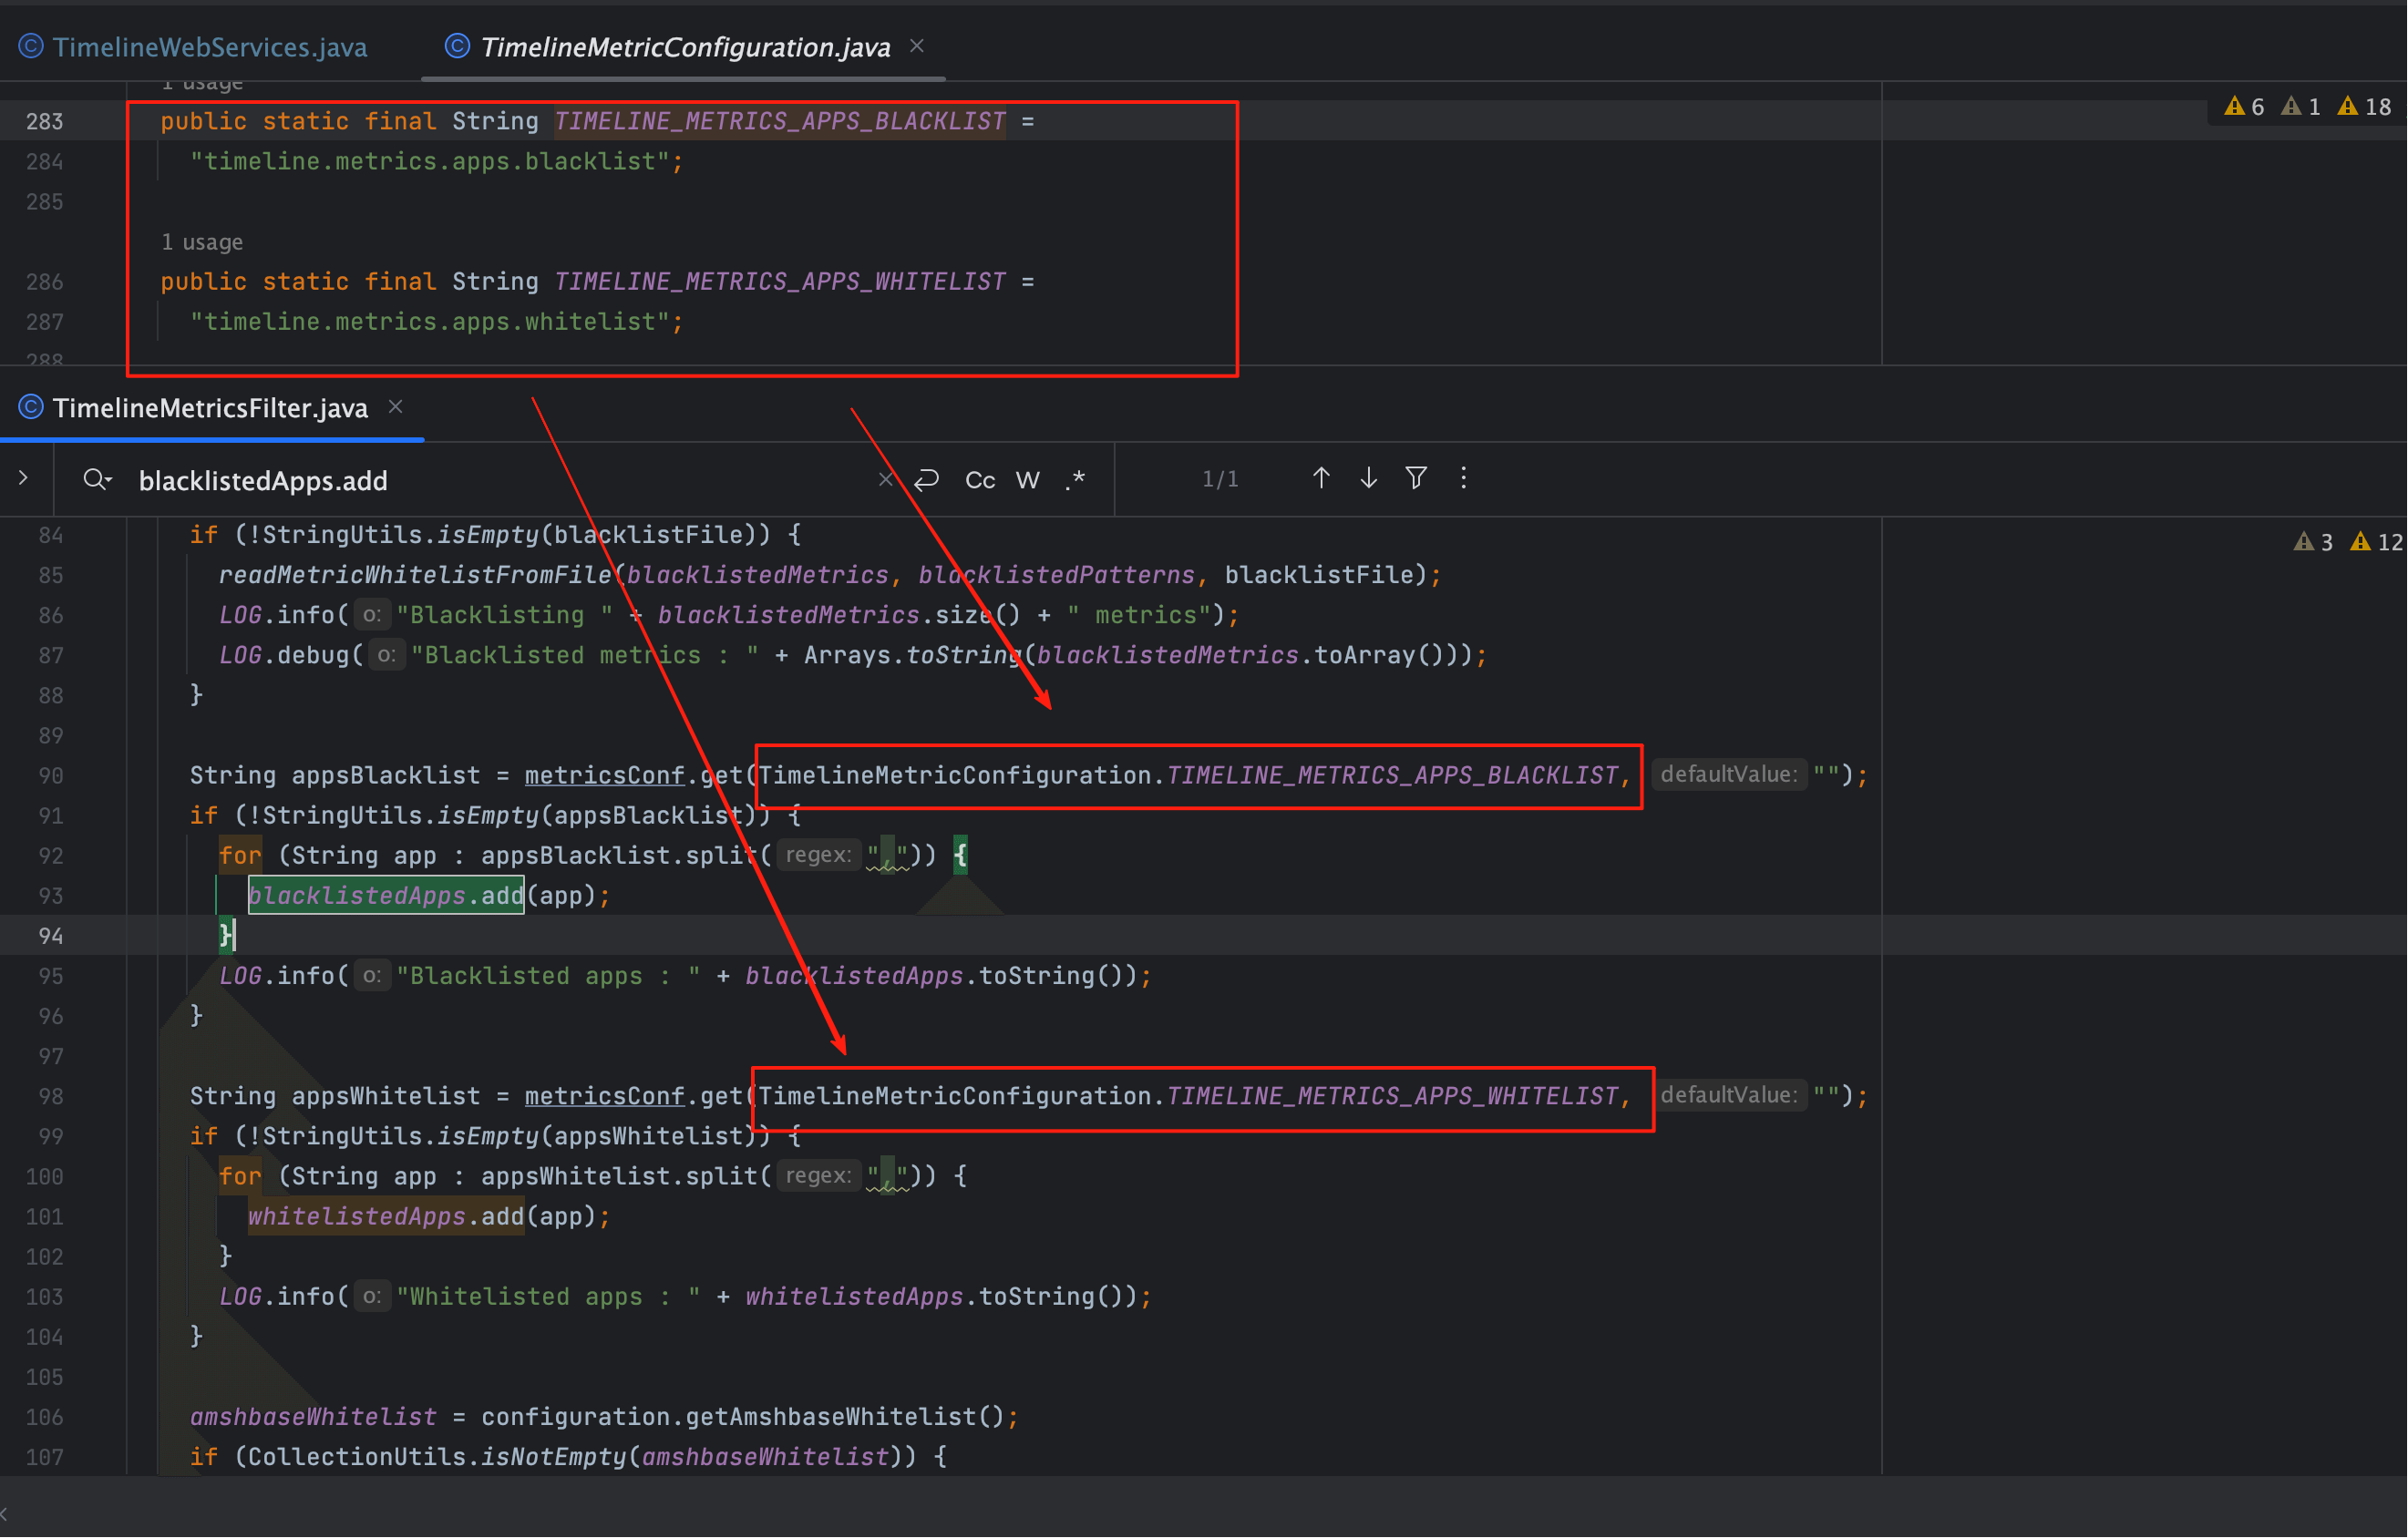Click the scroll-left arrow at bottom

tap(5, 1516)
